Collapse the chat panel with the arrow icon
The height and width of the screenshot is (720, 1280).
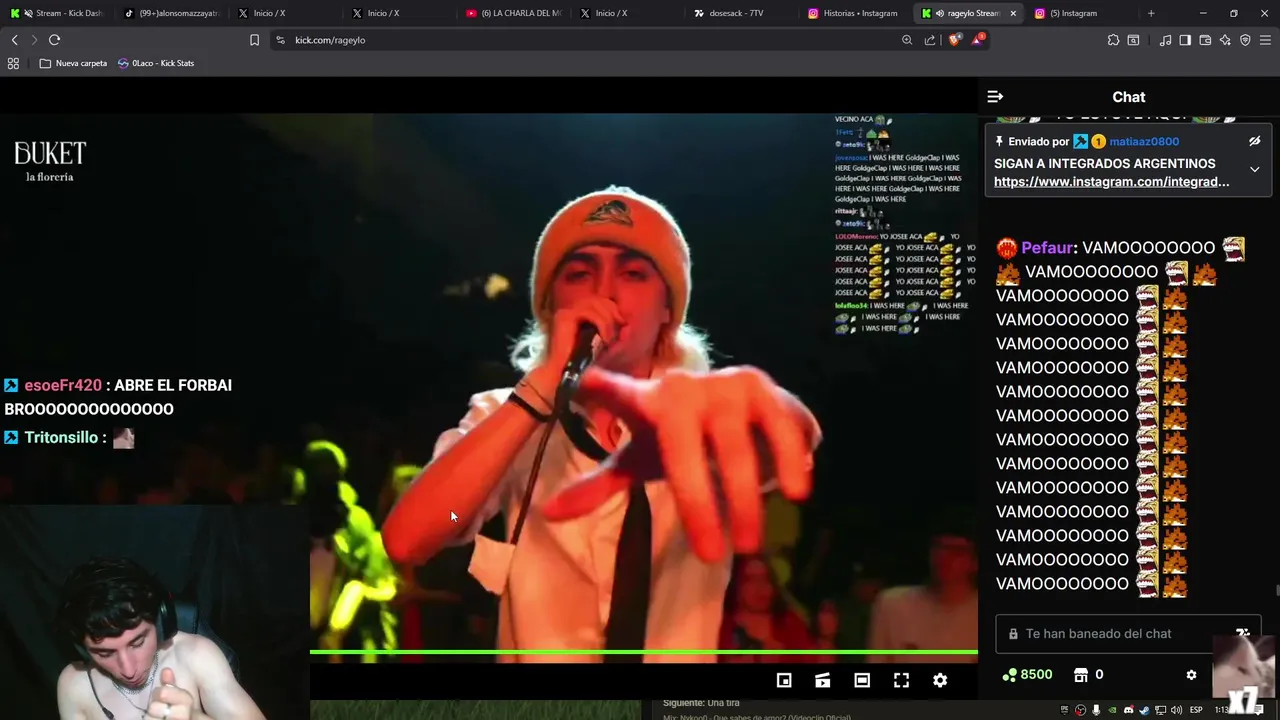(994, 97)
